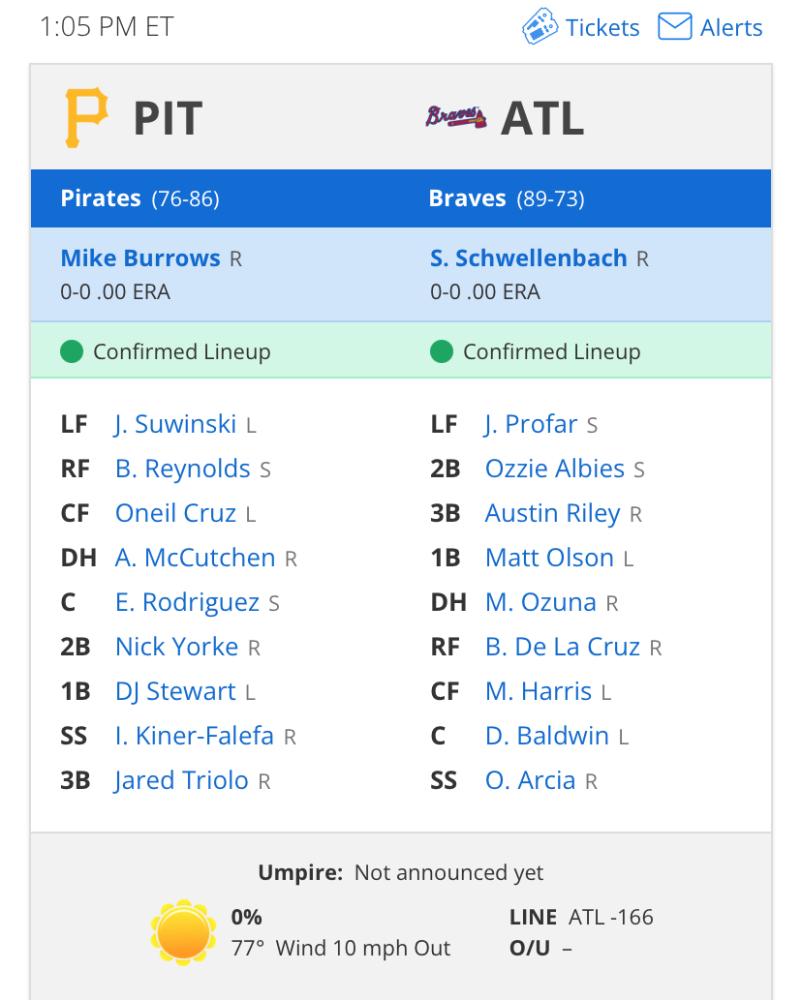Click the Braves team logo

pyautogui.click(x=456, y=117)
